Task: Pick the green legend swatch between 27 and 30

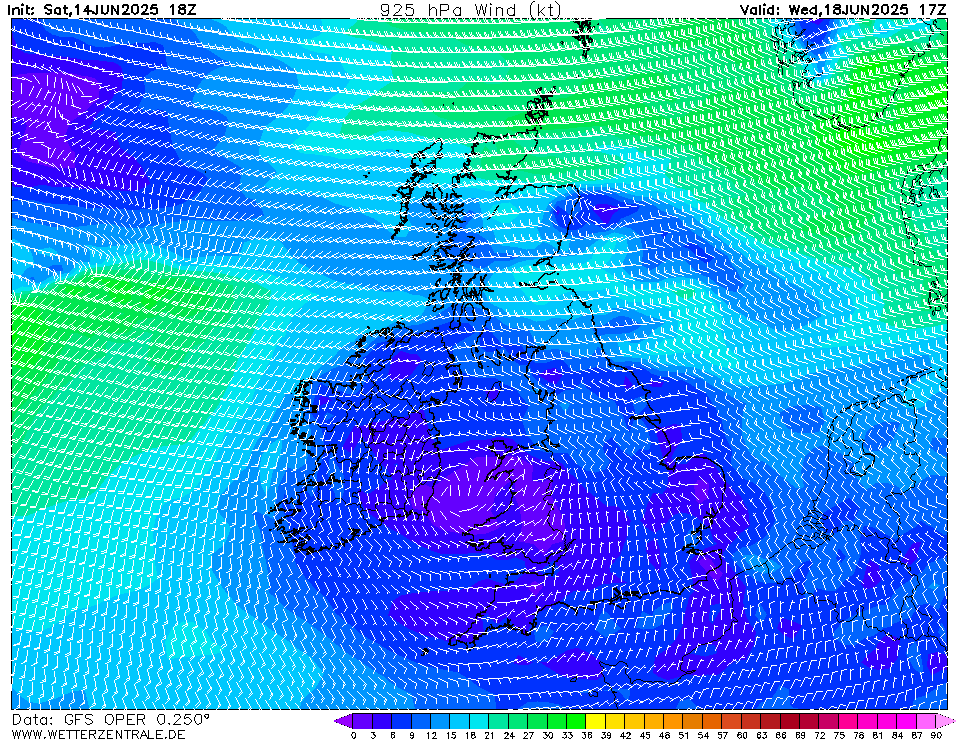Action: tap(538, 721)
